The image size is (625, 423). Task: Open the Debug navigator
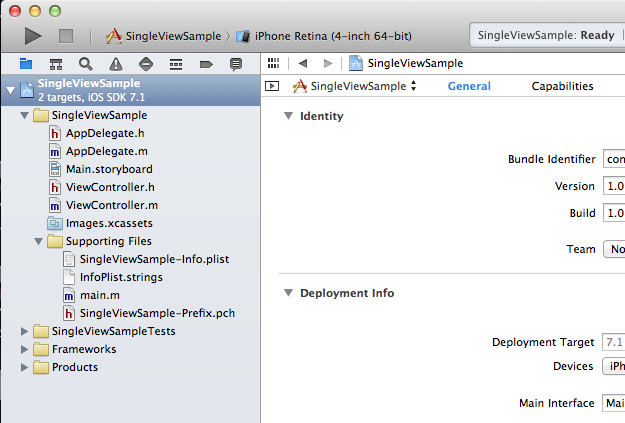point(176,64)
